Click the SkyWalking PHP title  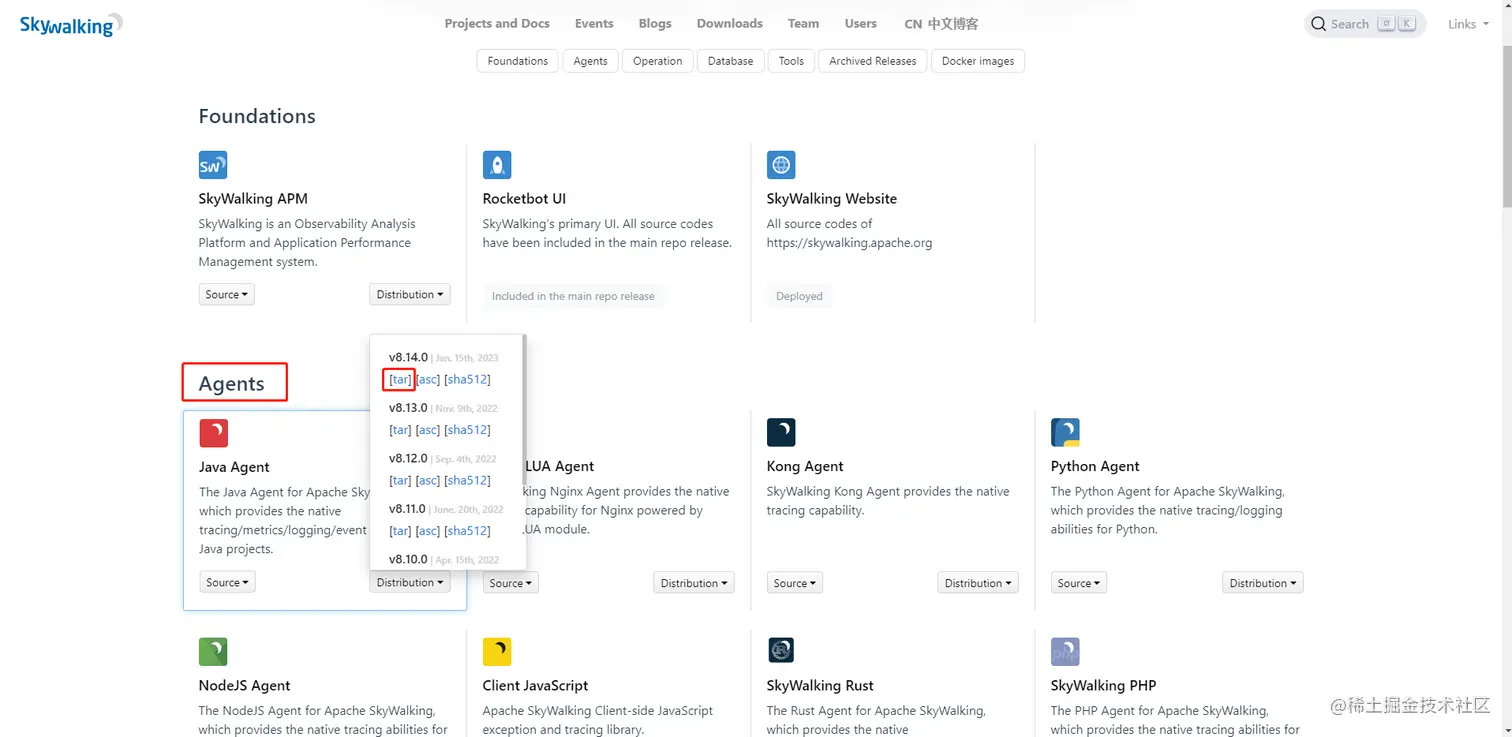[1103, 686]
